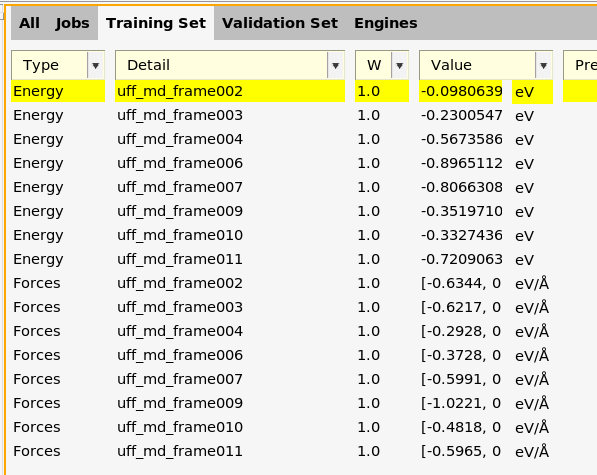Select Energy entry uff_md_frame004
Screen dimensions: 597x475
(180, 139)
